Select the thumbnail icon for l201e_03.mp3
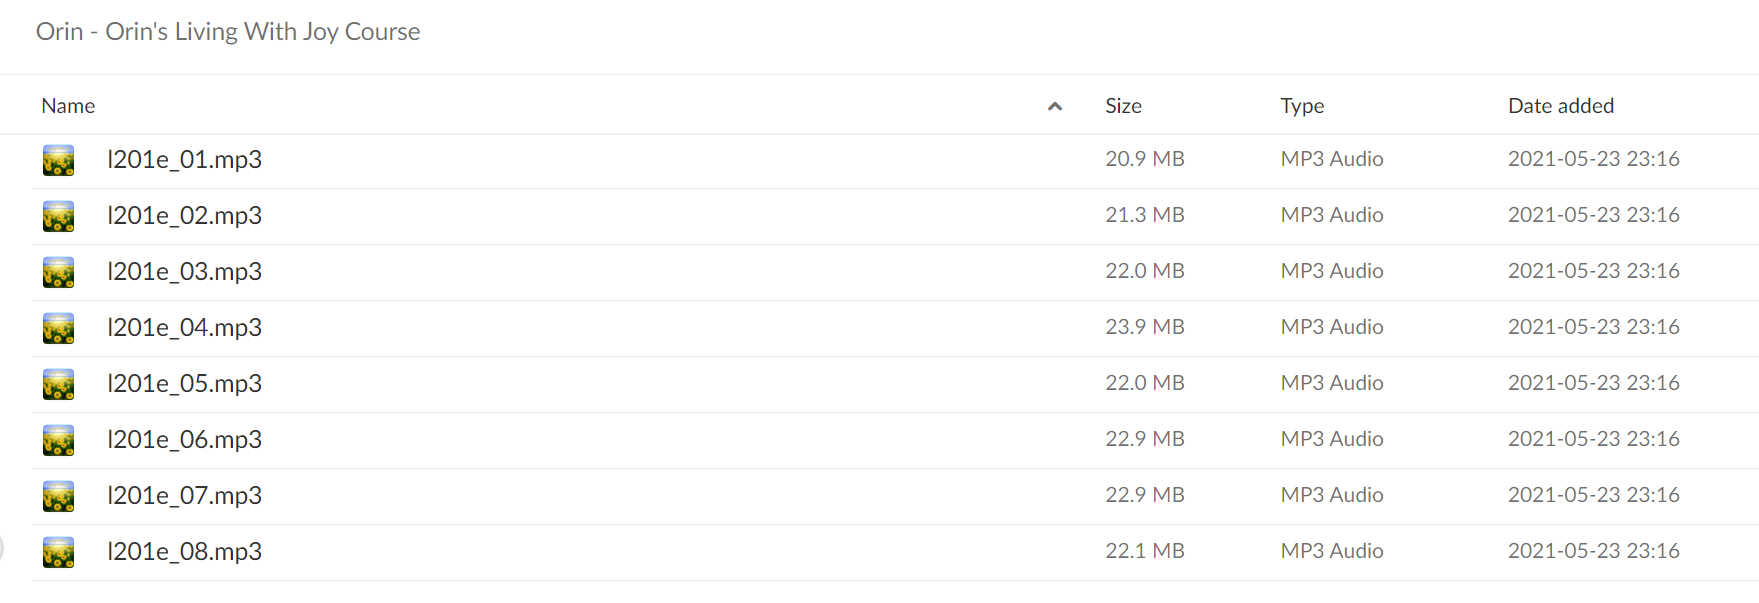The image size is (1759, 603). [58, 272]
